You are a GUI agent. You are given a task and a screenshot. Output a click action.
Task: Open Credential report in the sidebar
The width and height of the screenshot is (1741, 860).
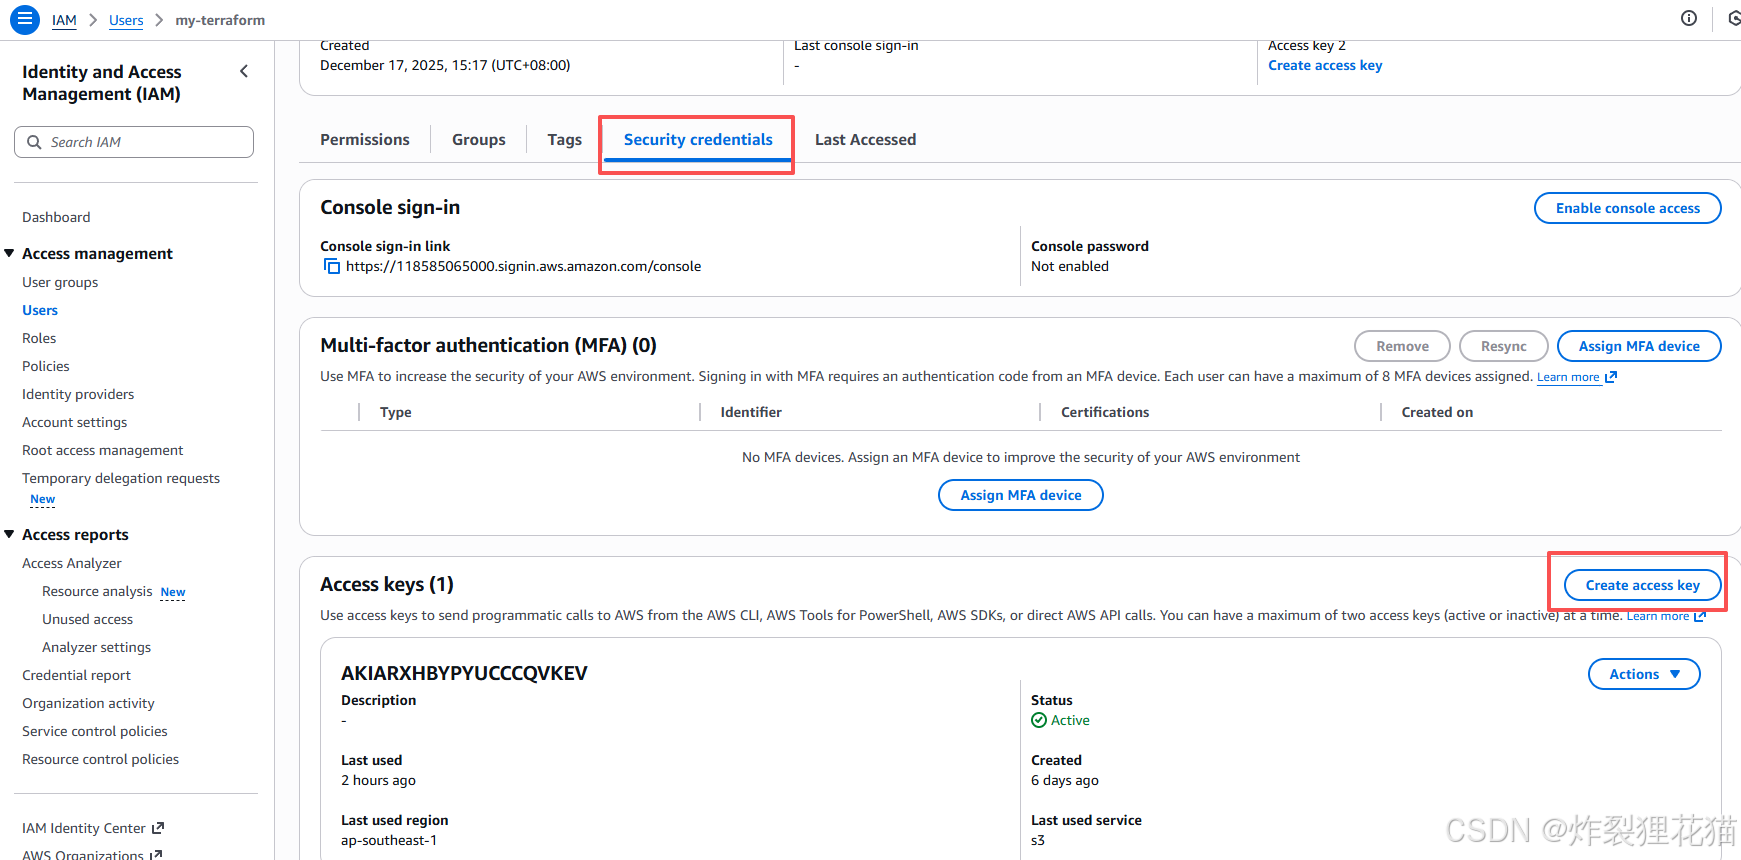tap(76, 675)
